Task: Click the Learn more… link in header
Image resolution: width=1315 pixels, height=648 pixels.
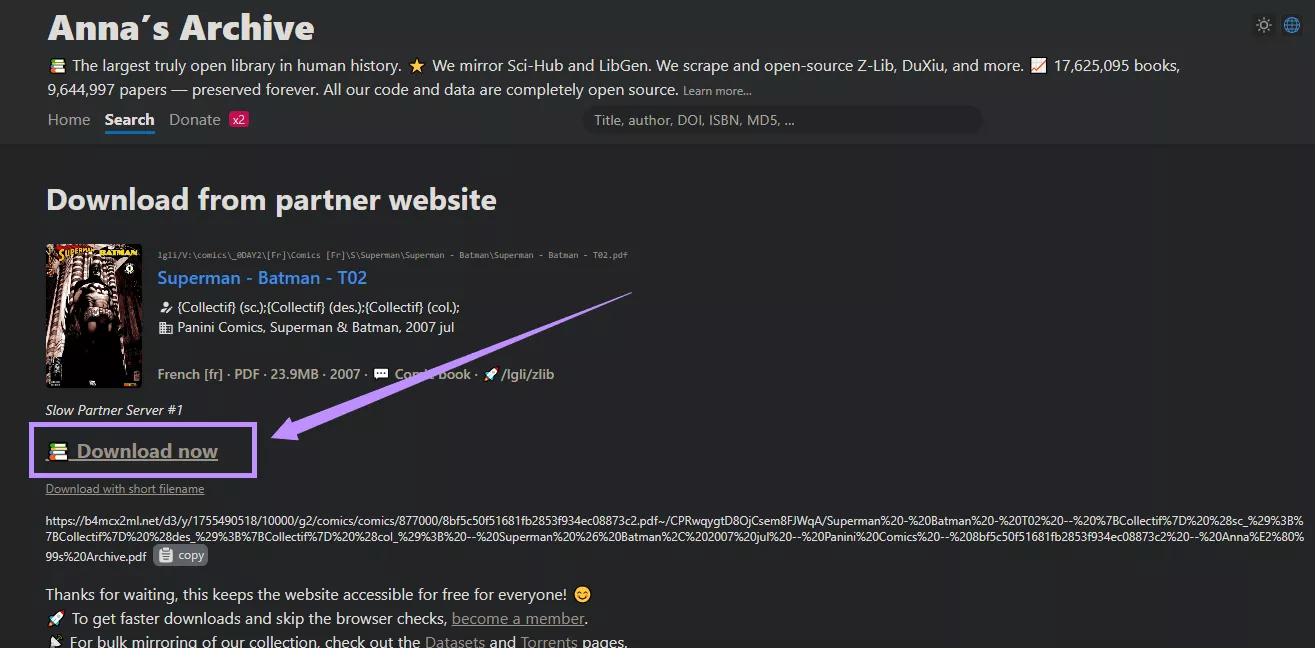Action: [717, 92]
